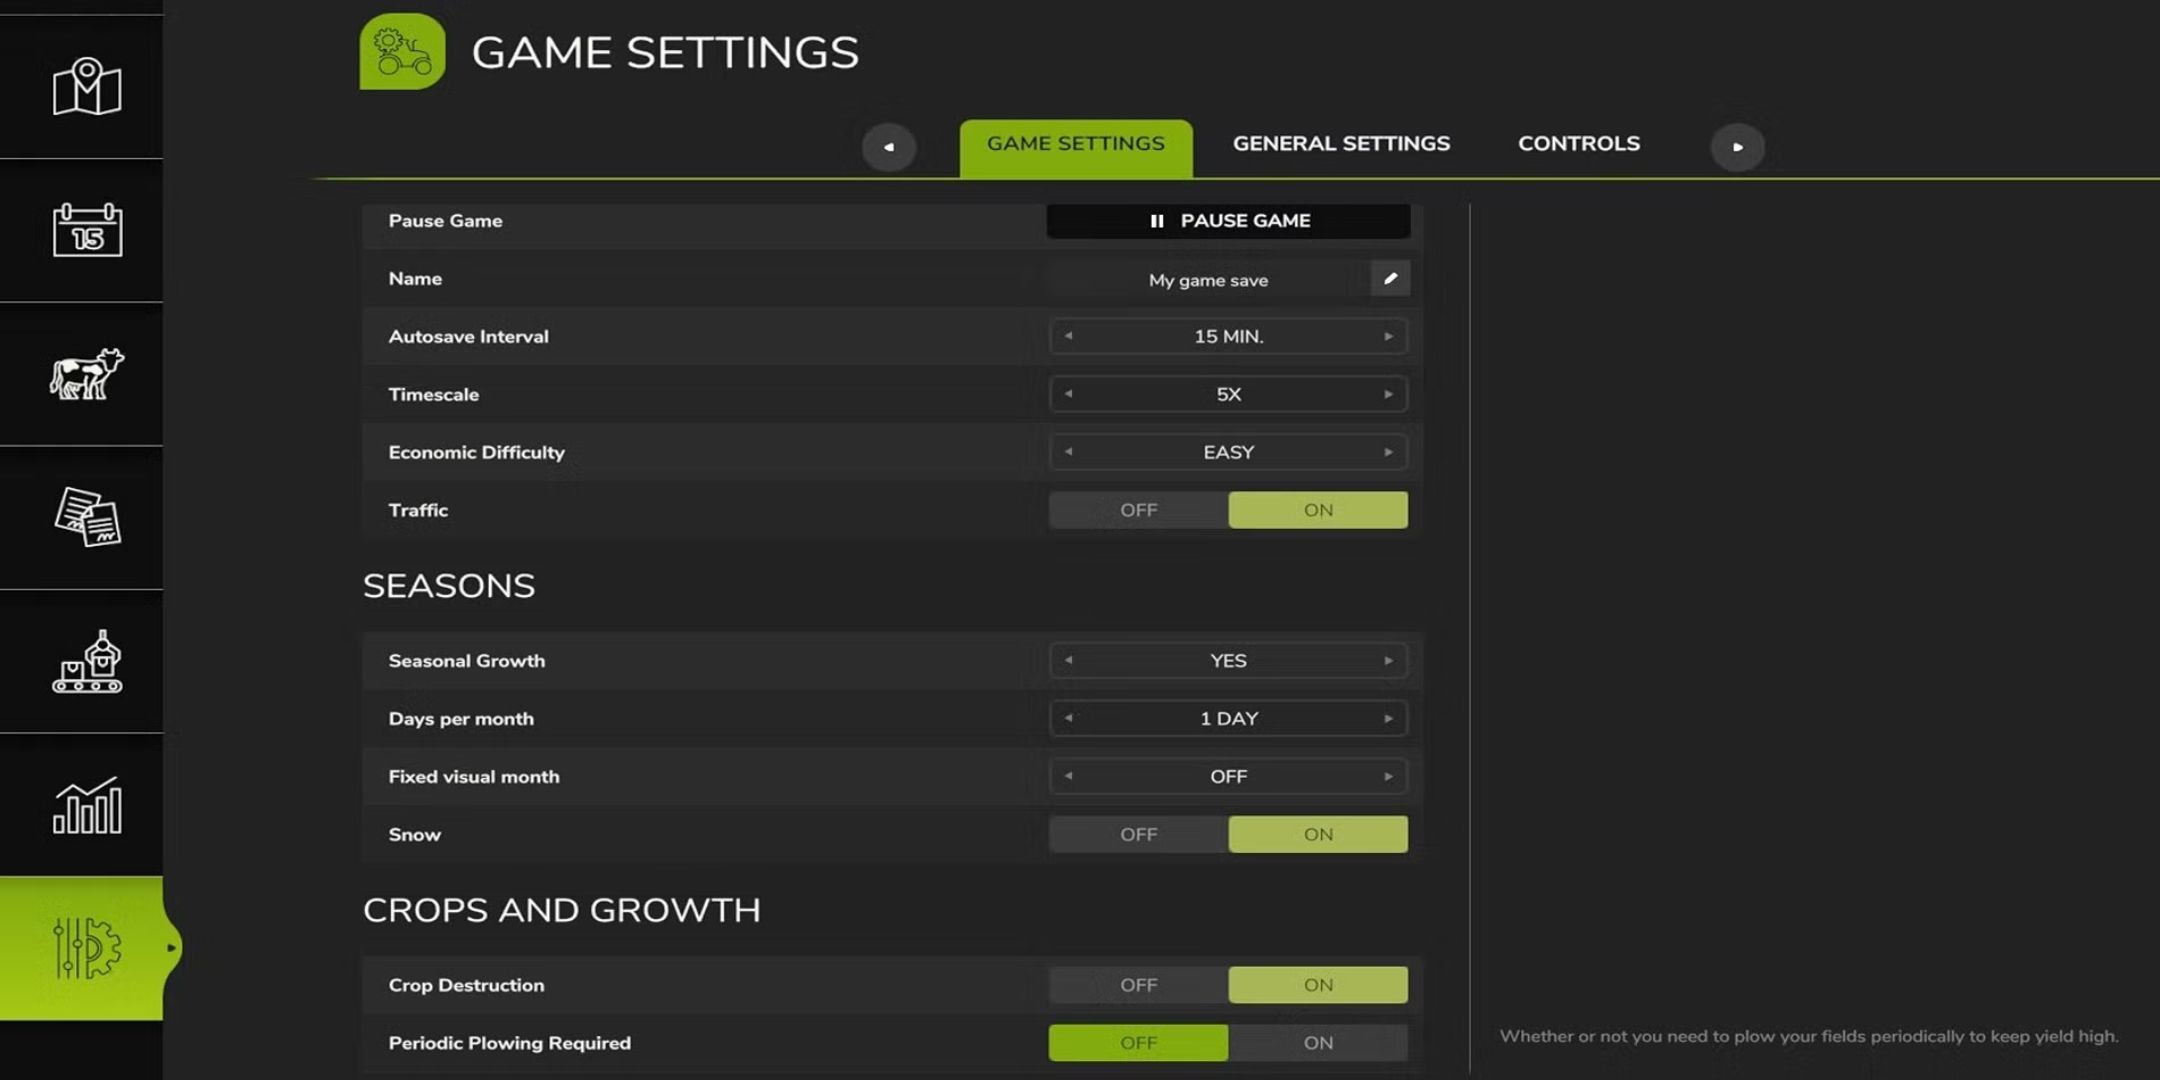Decrease Days per month with left arrow
This screenshot has width=2160, height=1080.
[1068, 718]
